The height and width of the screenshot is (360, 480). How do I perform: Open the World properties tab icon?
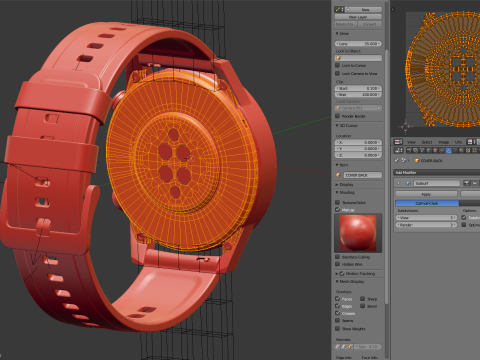[429, 150]
